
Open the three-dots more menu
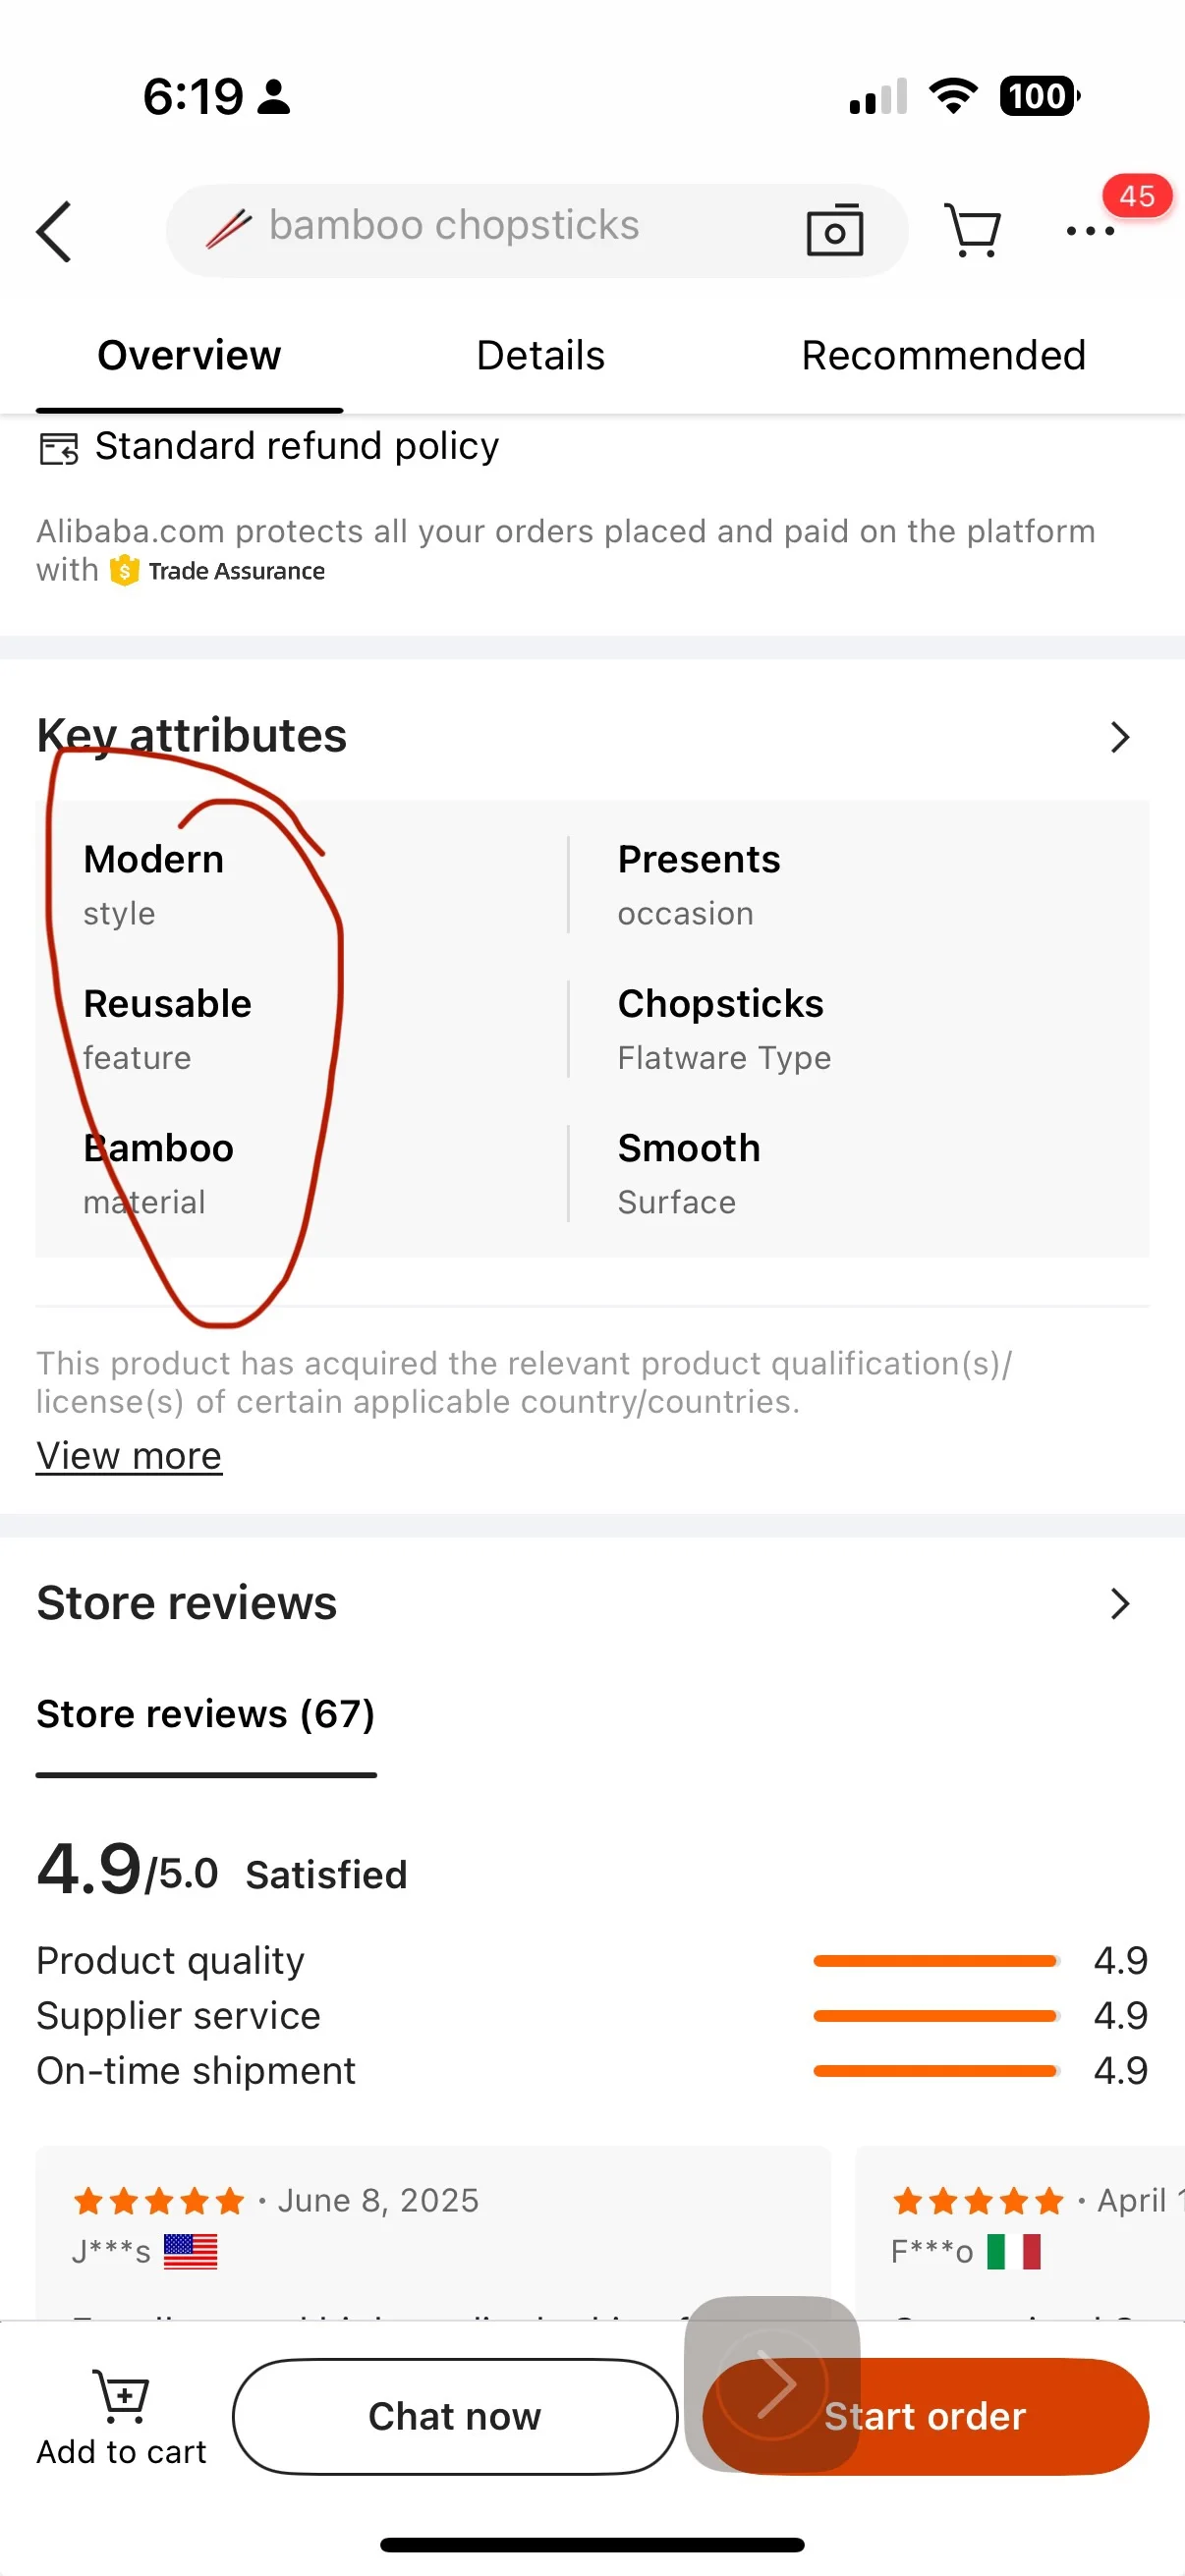click(1090, 231)
